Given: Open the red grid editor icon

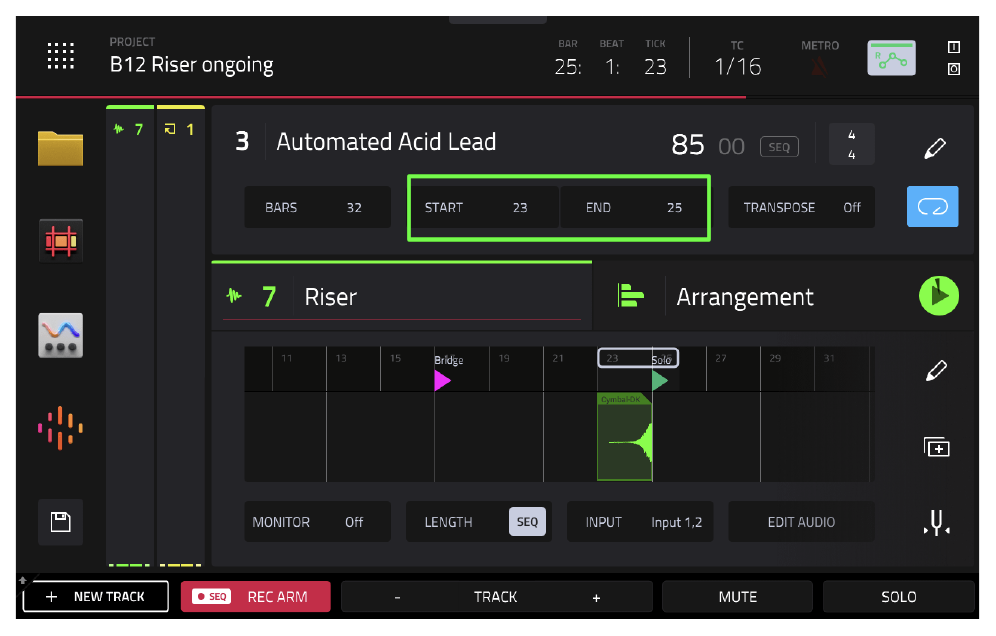Looking at the screenshot, I should click(60, 241).
